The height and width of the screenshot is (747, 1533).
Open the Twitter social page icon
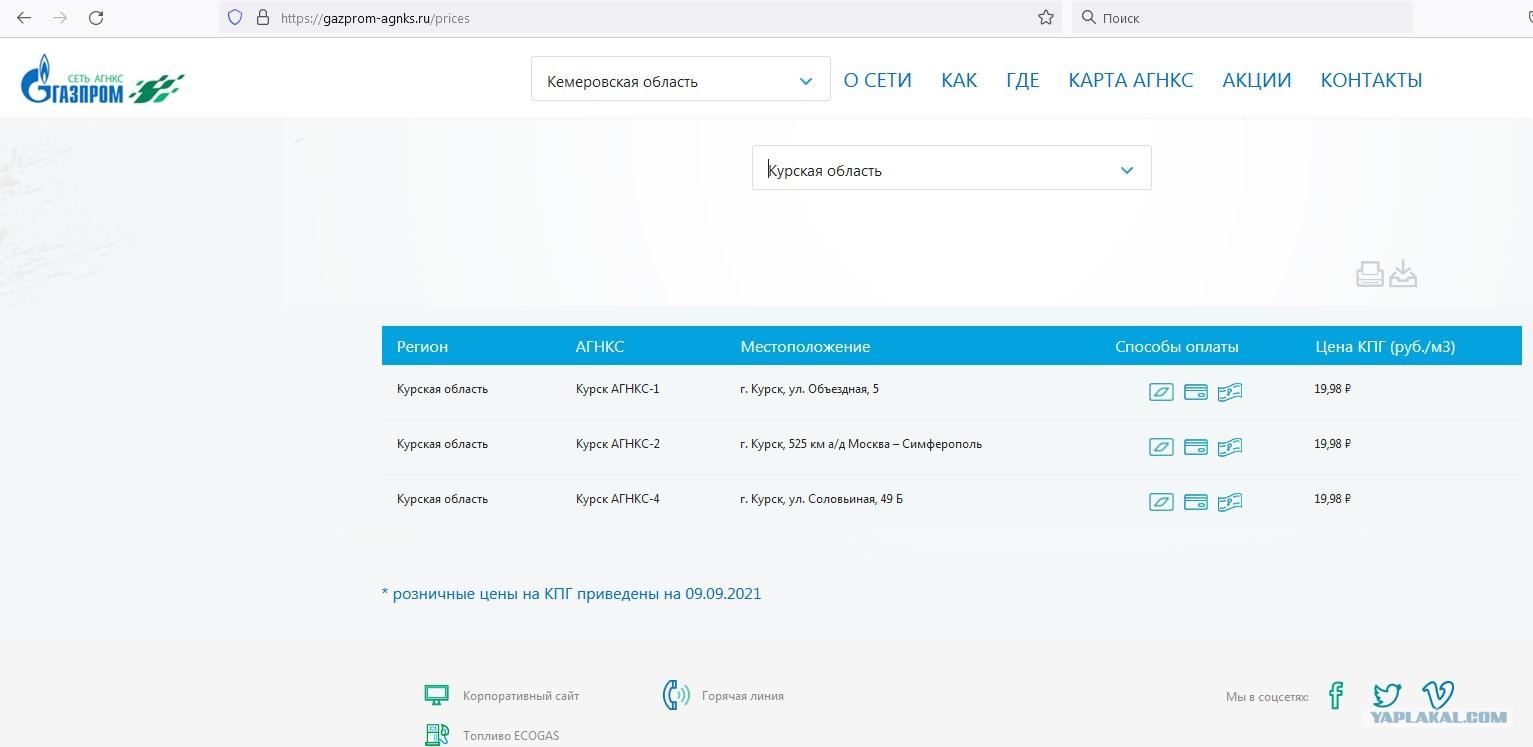pos(1387,696)
